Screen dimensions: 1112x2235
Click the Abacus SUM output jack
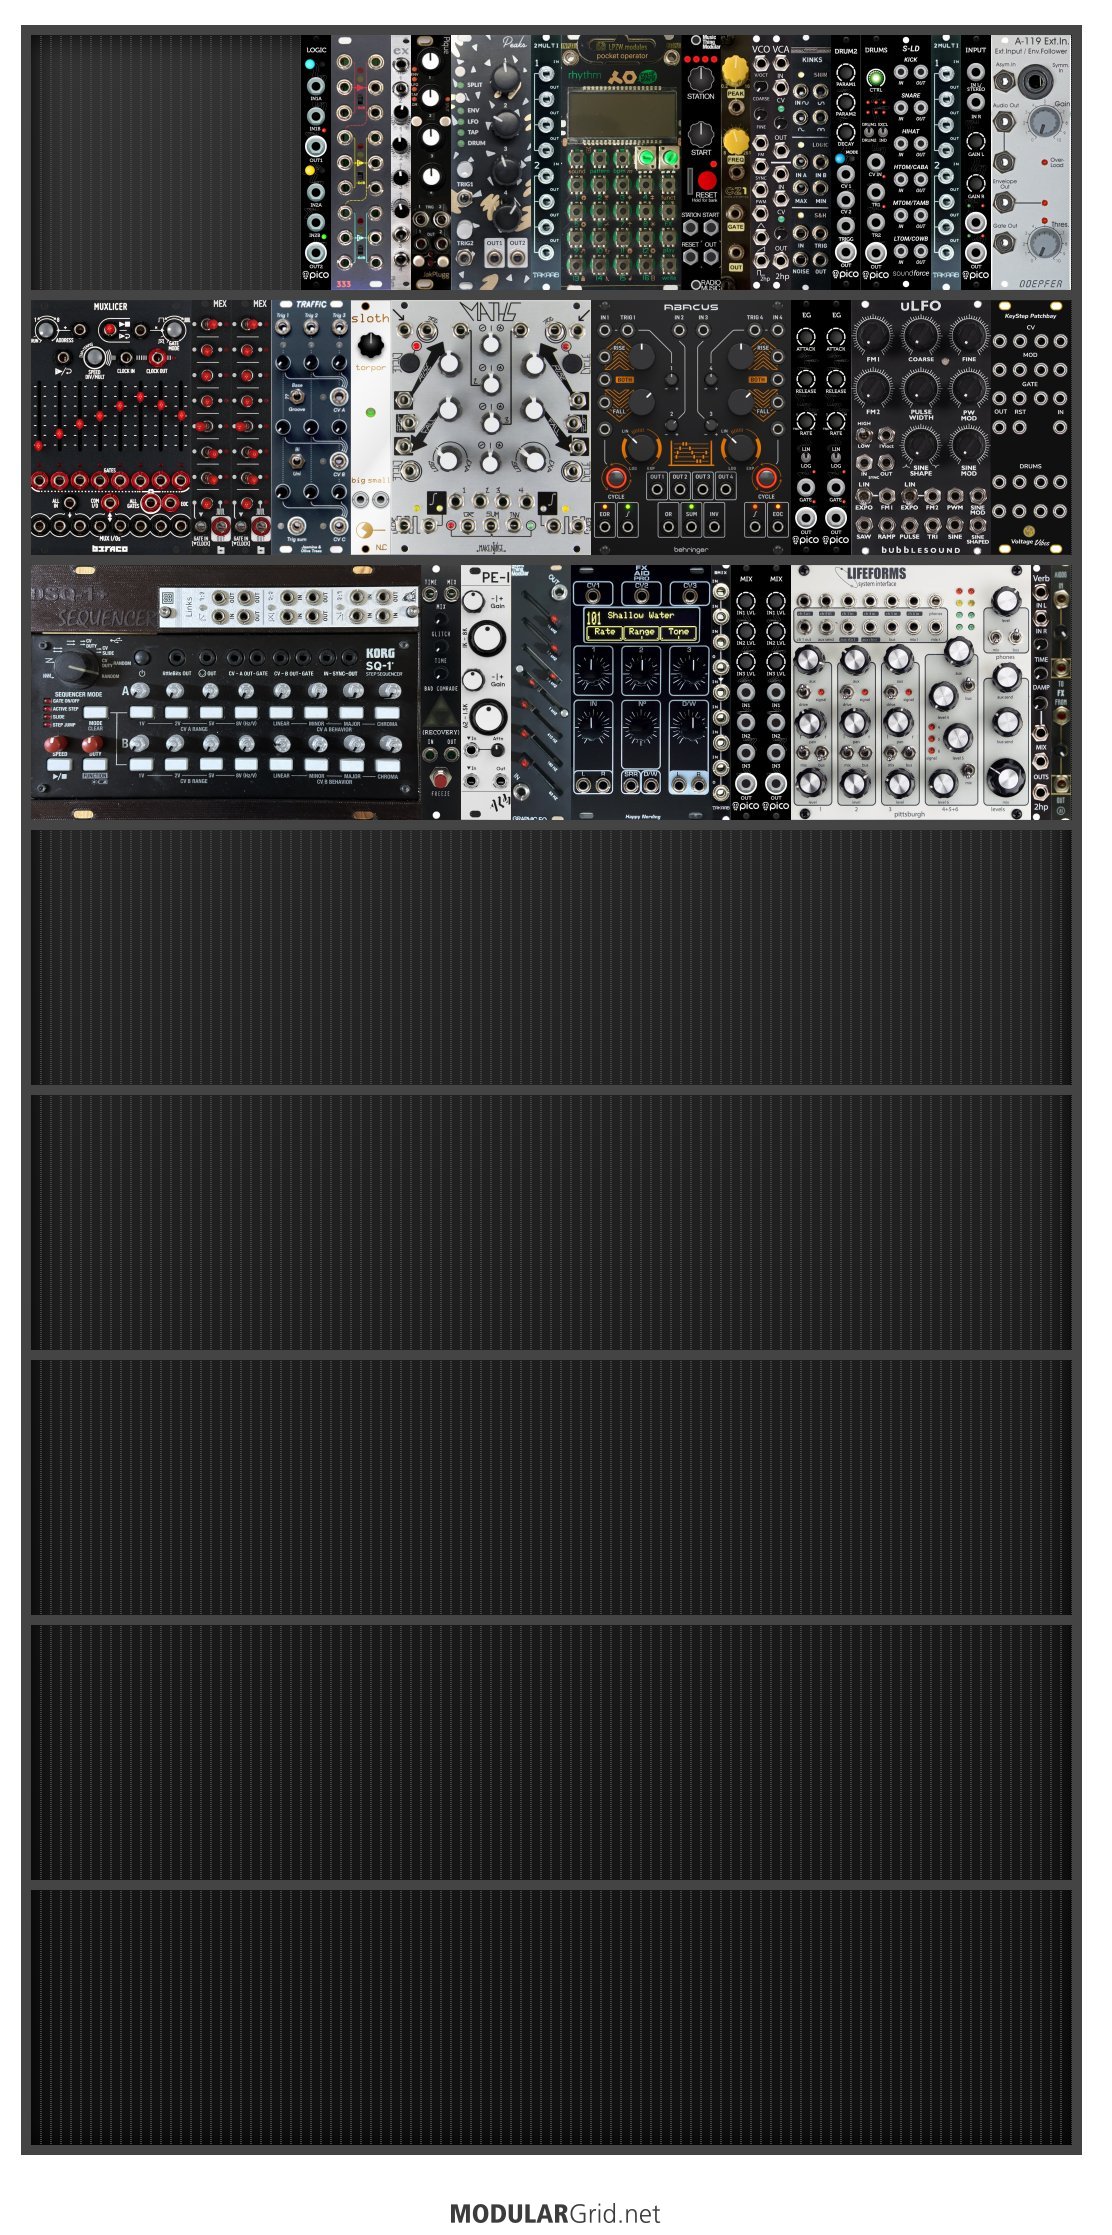pyautogui.click(x=691, y=525)
